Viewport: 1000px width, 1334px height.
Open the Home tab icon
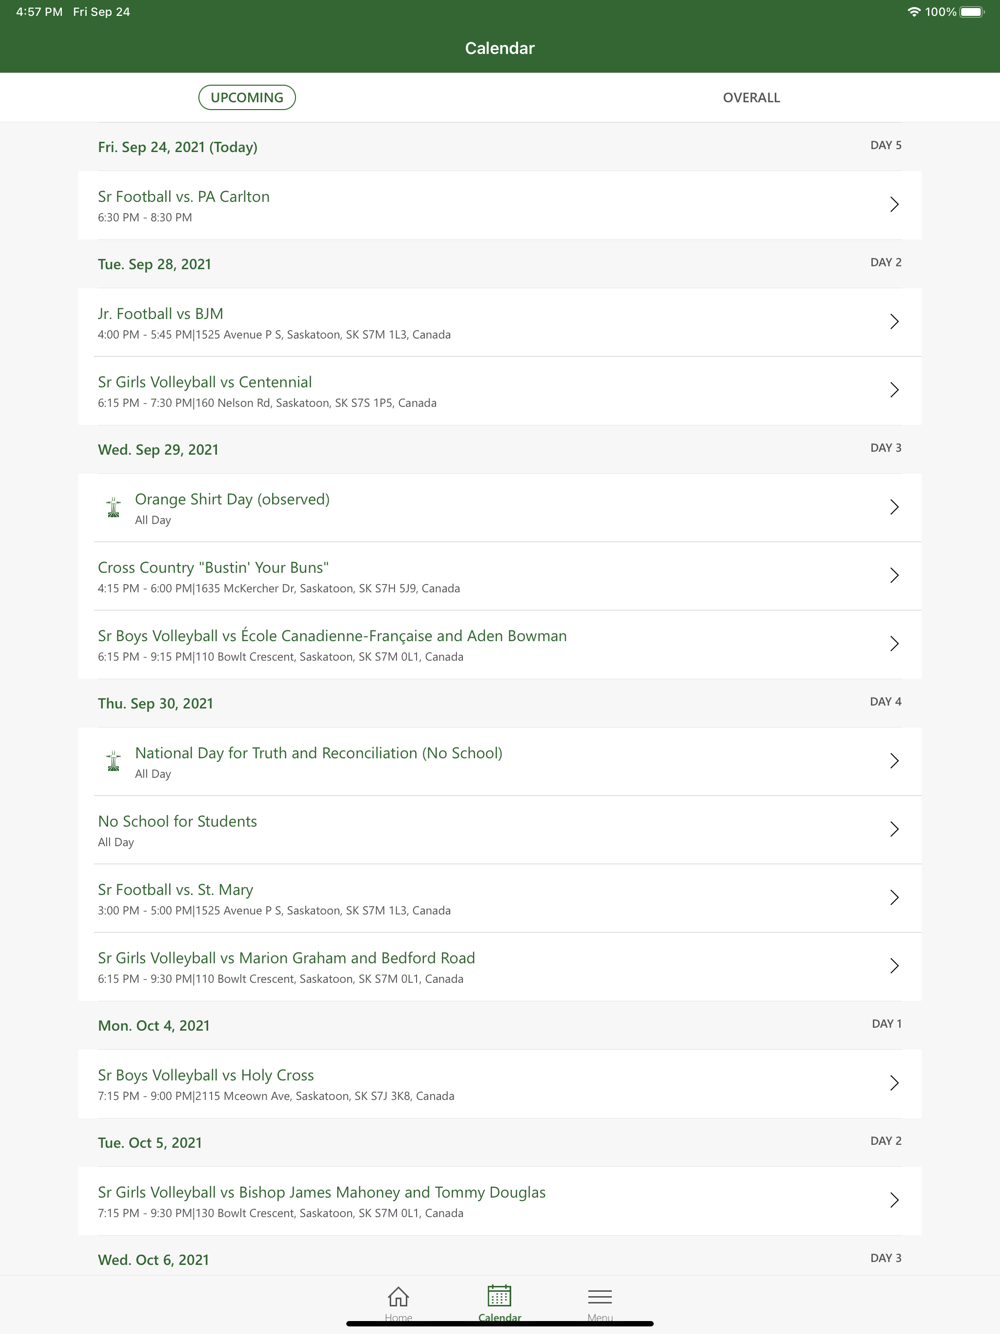point(398,1297)
